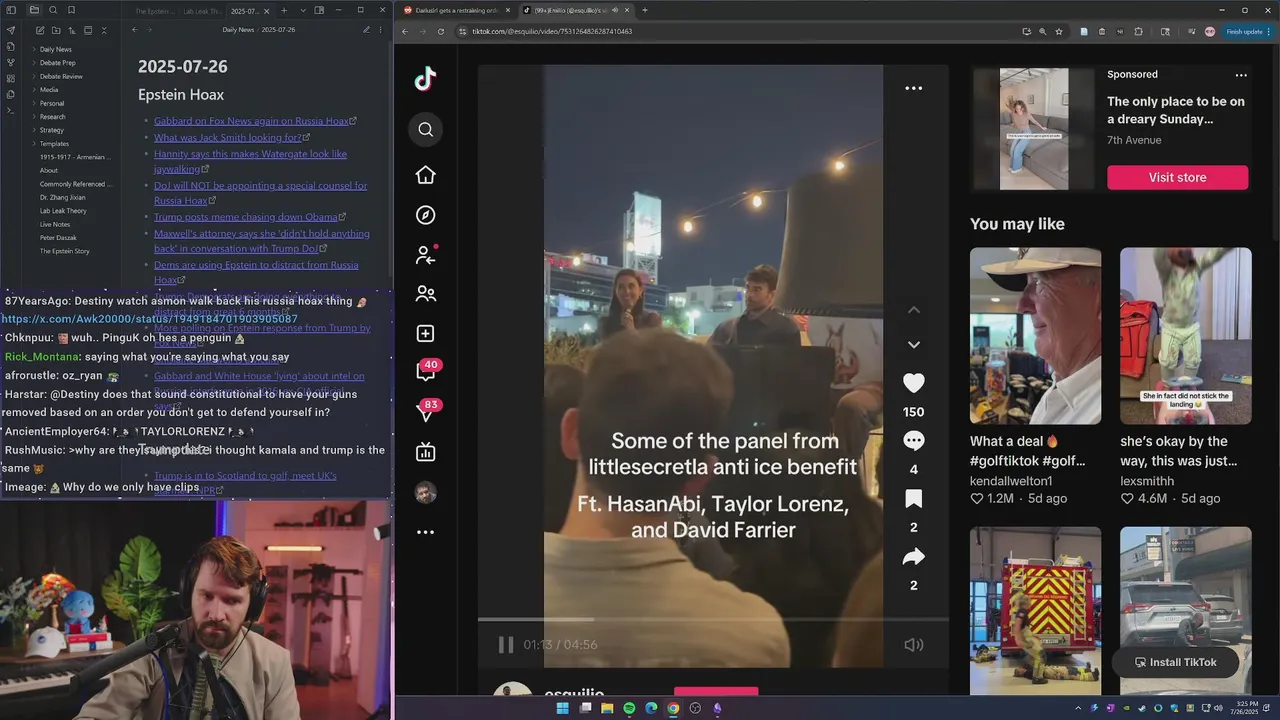Open Obsidian file explorer folder icon
Screen dimensions: 1280x720
[34, 10]
